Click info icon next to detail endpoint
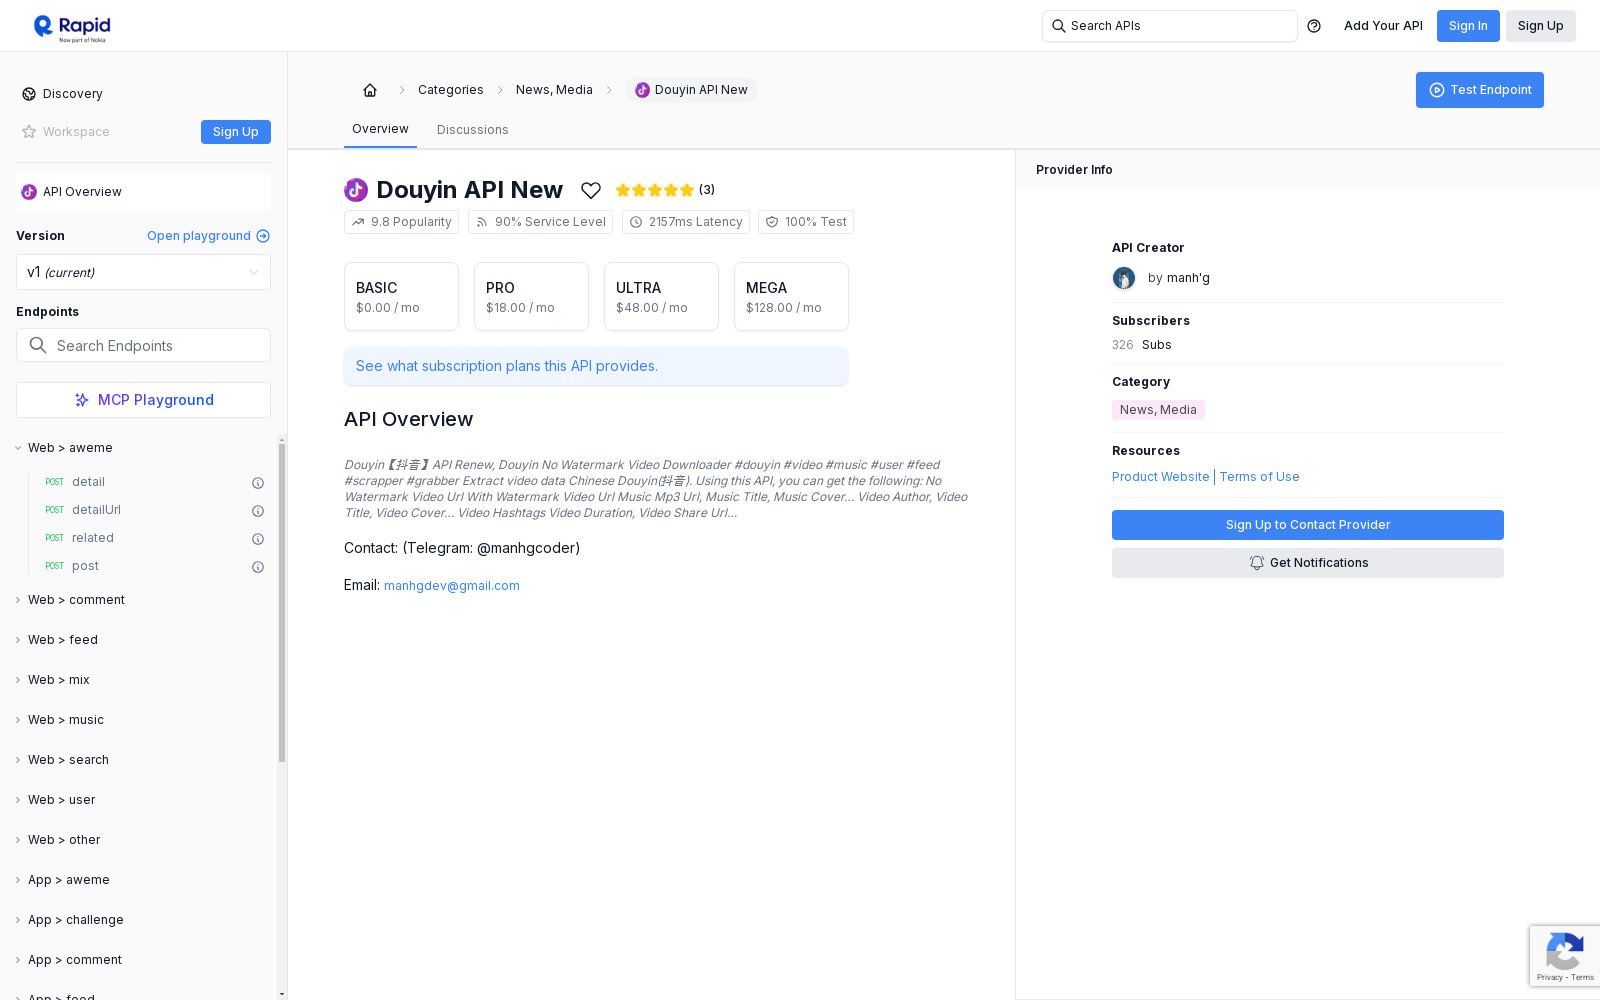The width and height of the screenshot is (1600, 1000). coord(258,483)
